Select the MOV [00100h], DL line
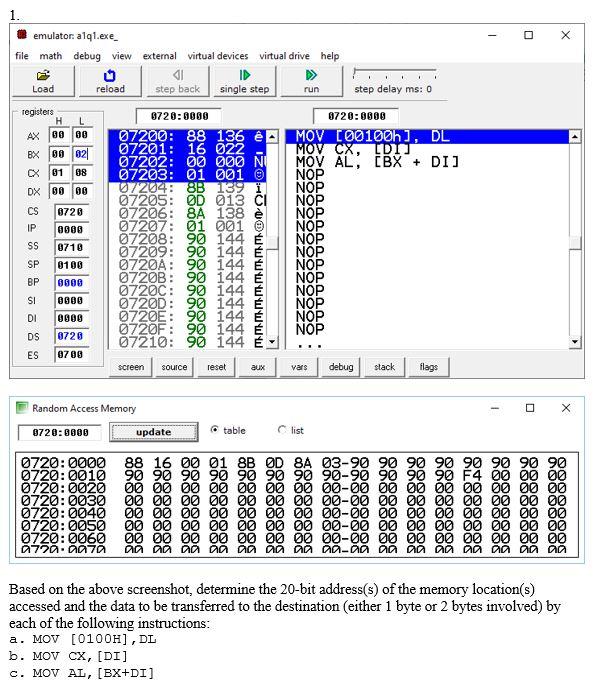Viewport: 601px width, 682px height. [427, 137]
